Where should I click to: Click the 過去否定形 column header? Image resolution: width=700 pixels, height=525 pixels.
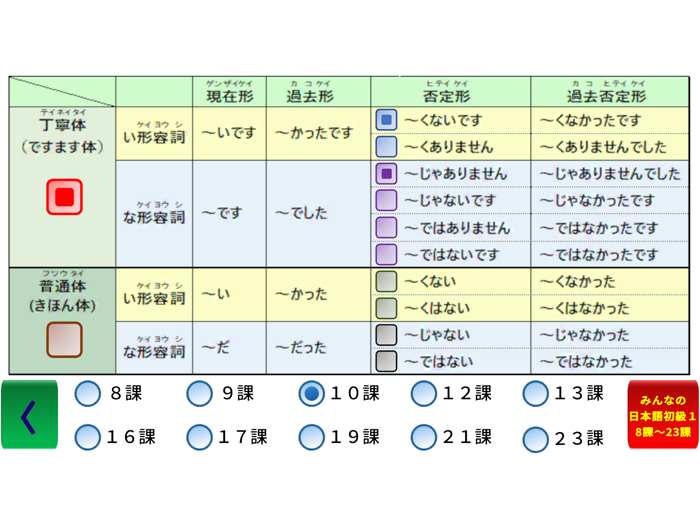[610, 92]
